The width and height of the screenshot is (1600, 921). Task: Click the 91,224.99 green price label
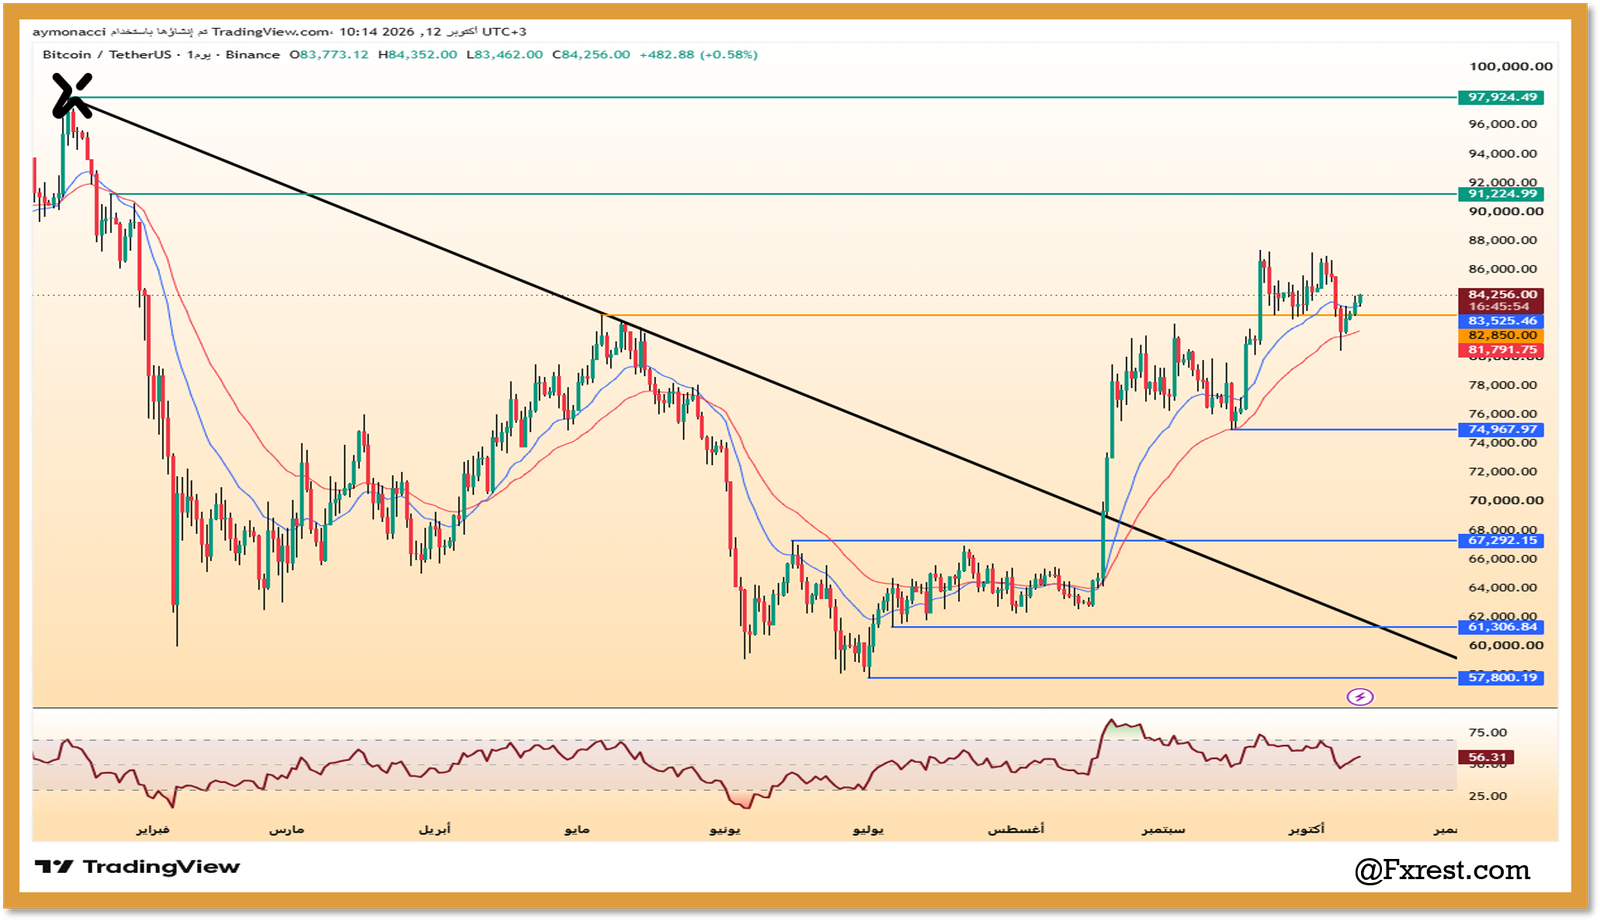[x=1502, y=194]
